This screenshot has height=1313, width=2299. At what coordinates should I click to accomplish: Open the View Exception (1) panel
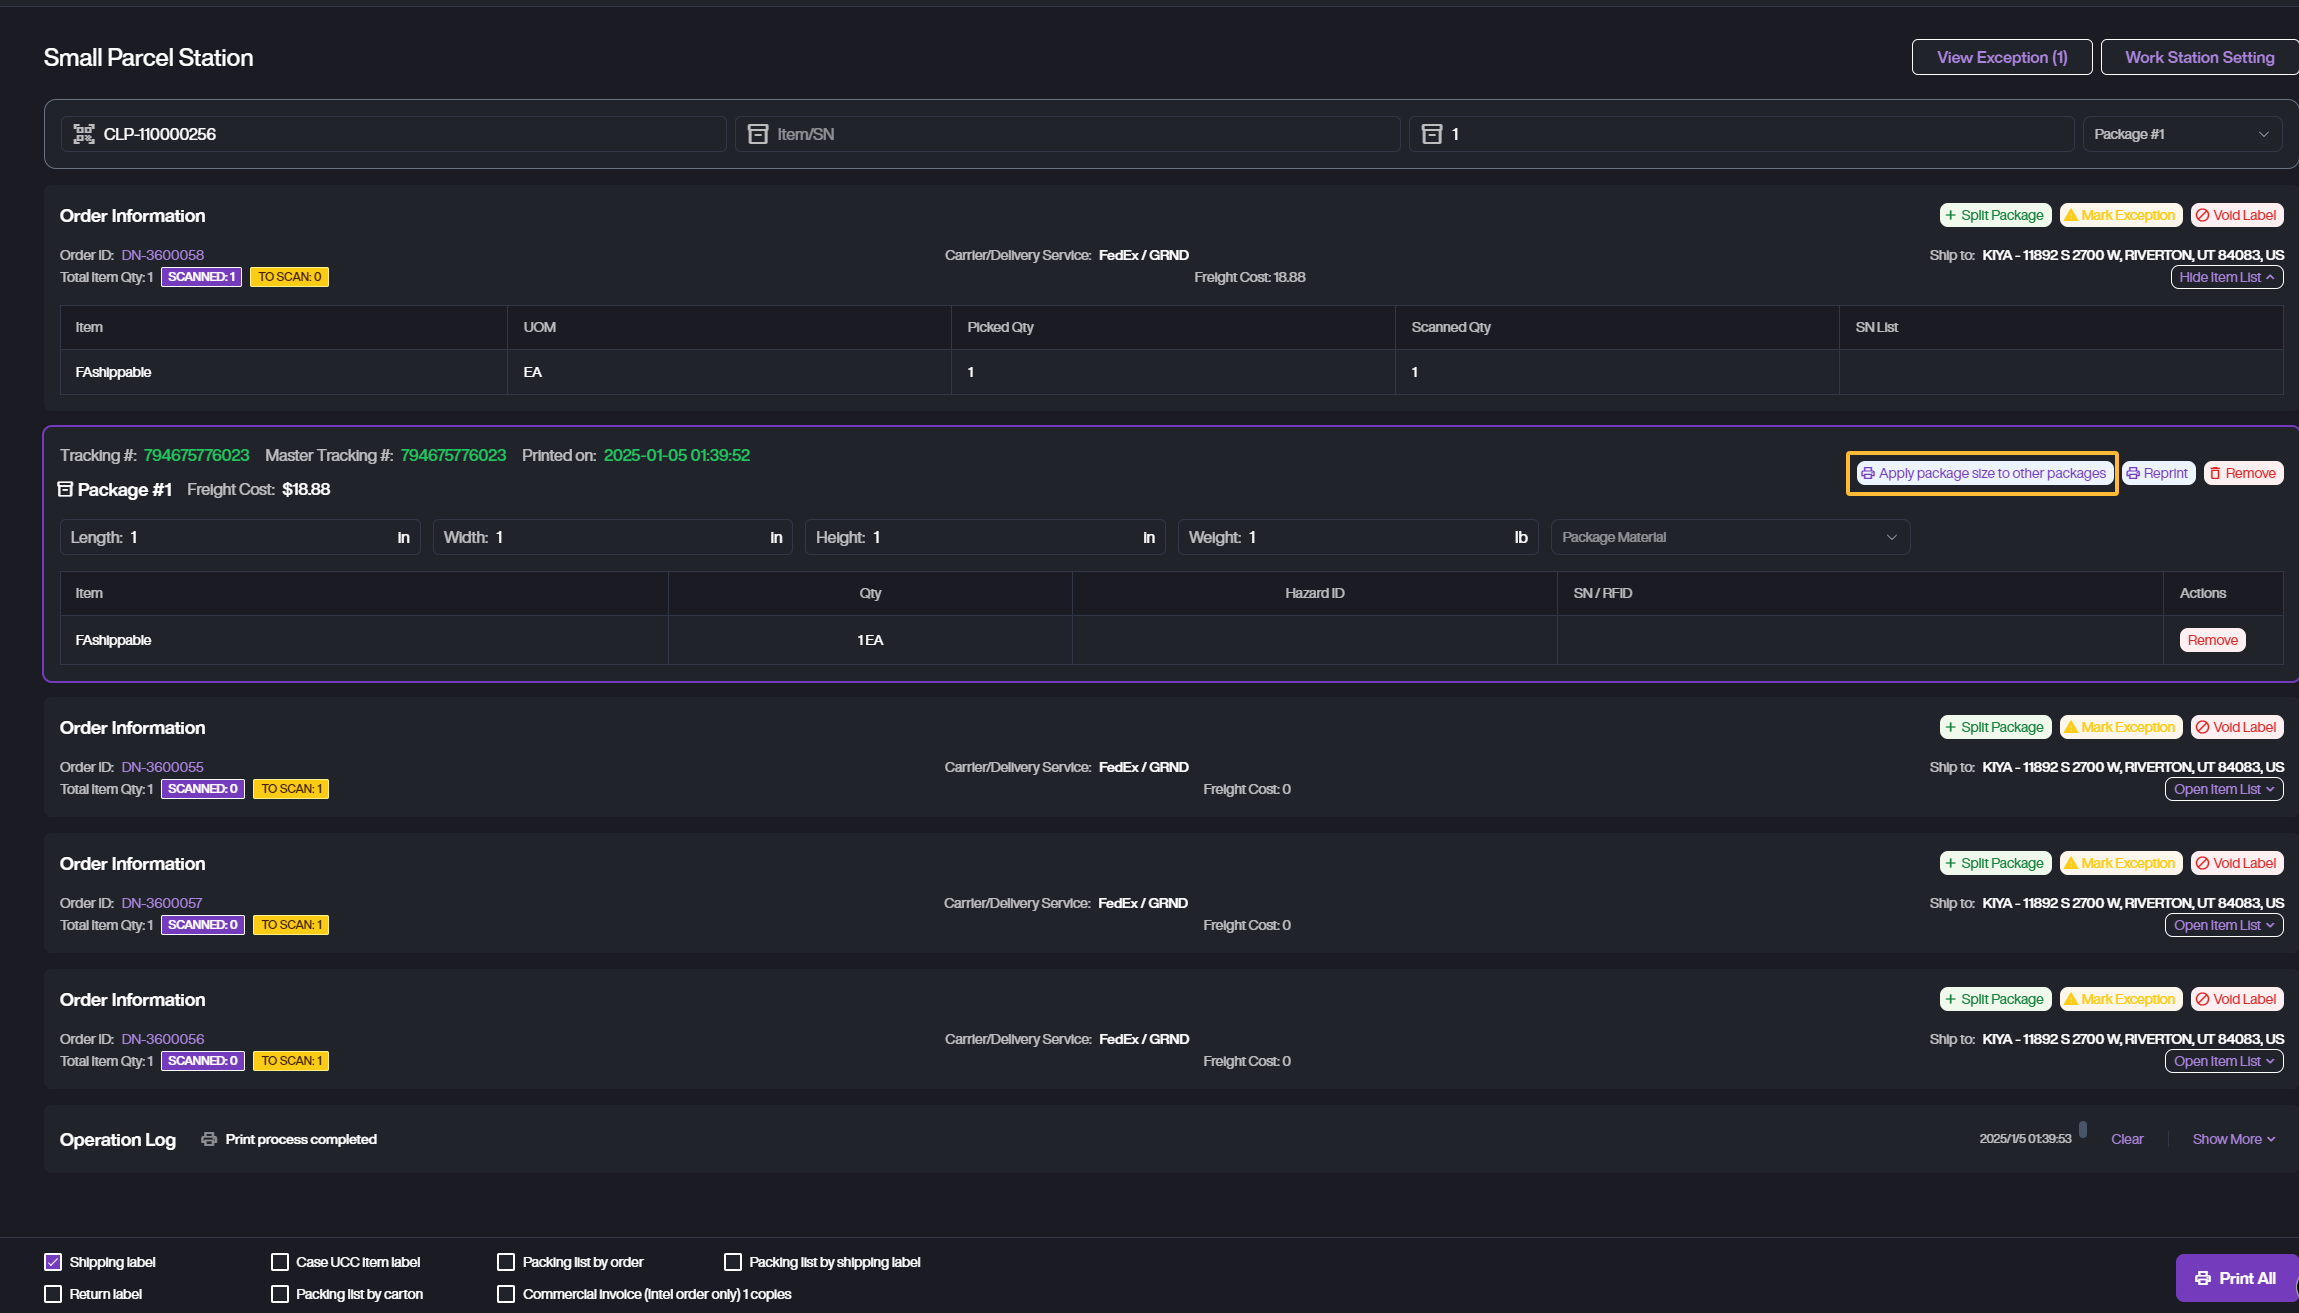click(x=2001, y=57)
